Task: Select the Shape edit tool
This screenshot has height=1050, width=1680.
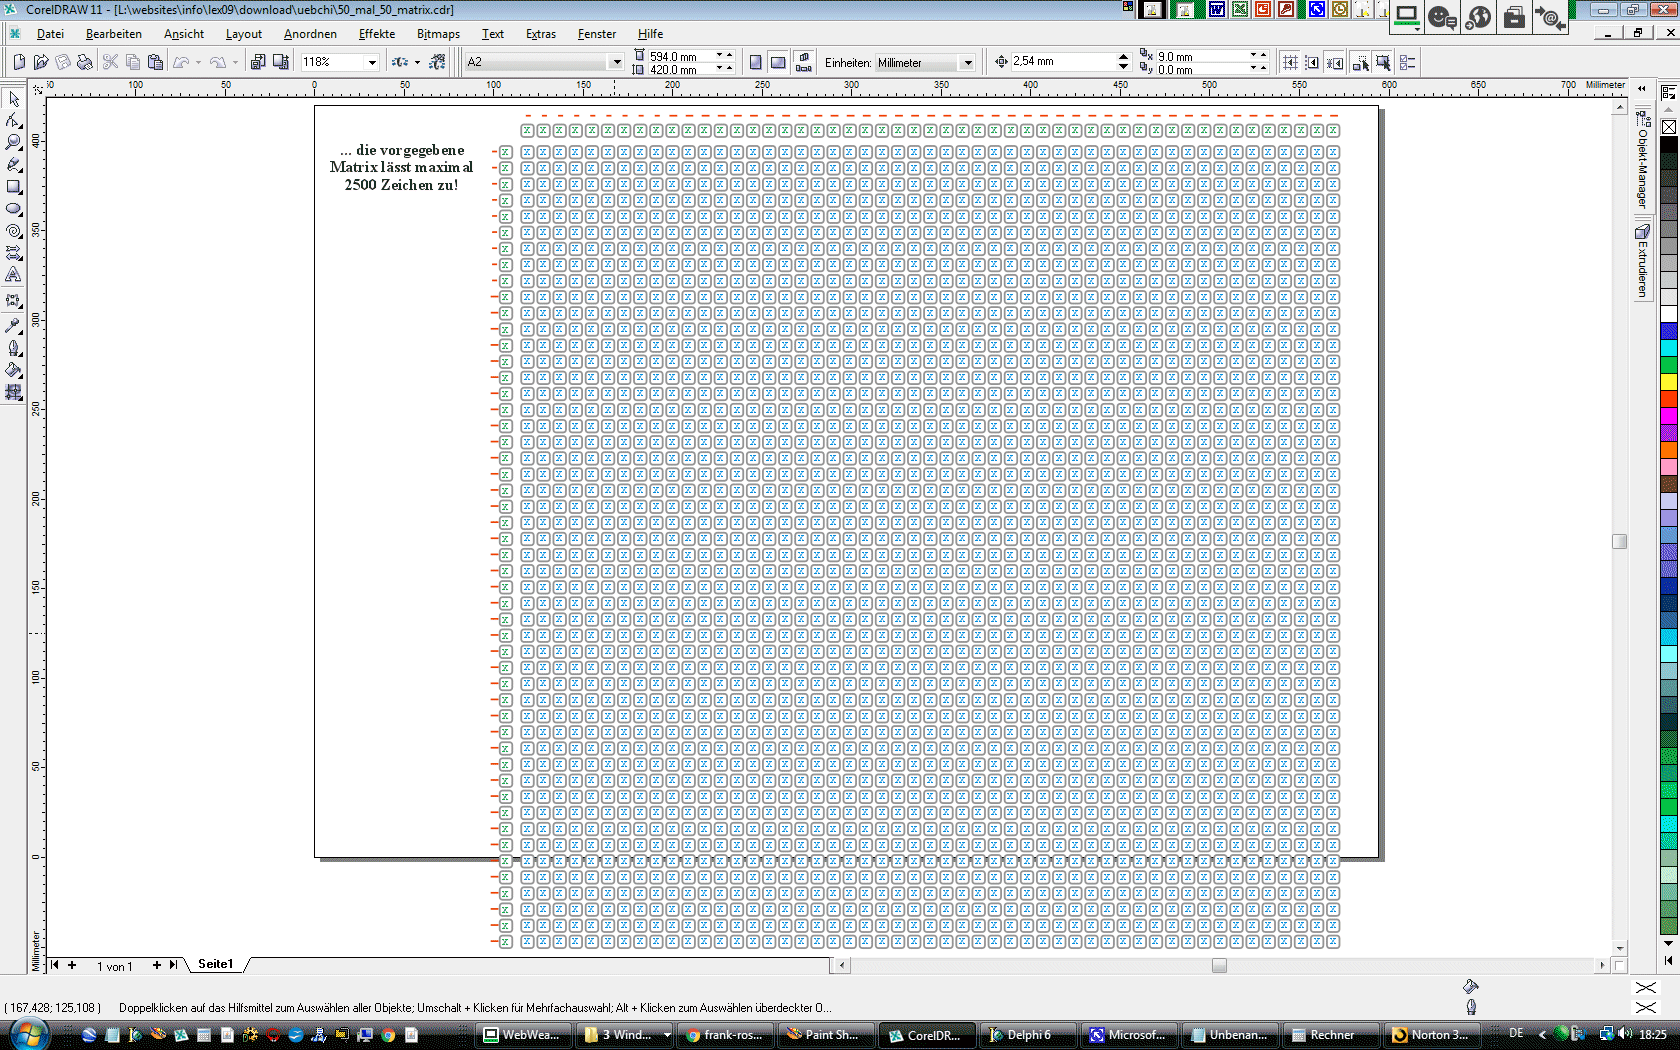Action: tap(14, 120)
